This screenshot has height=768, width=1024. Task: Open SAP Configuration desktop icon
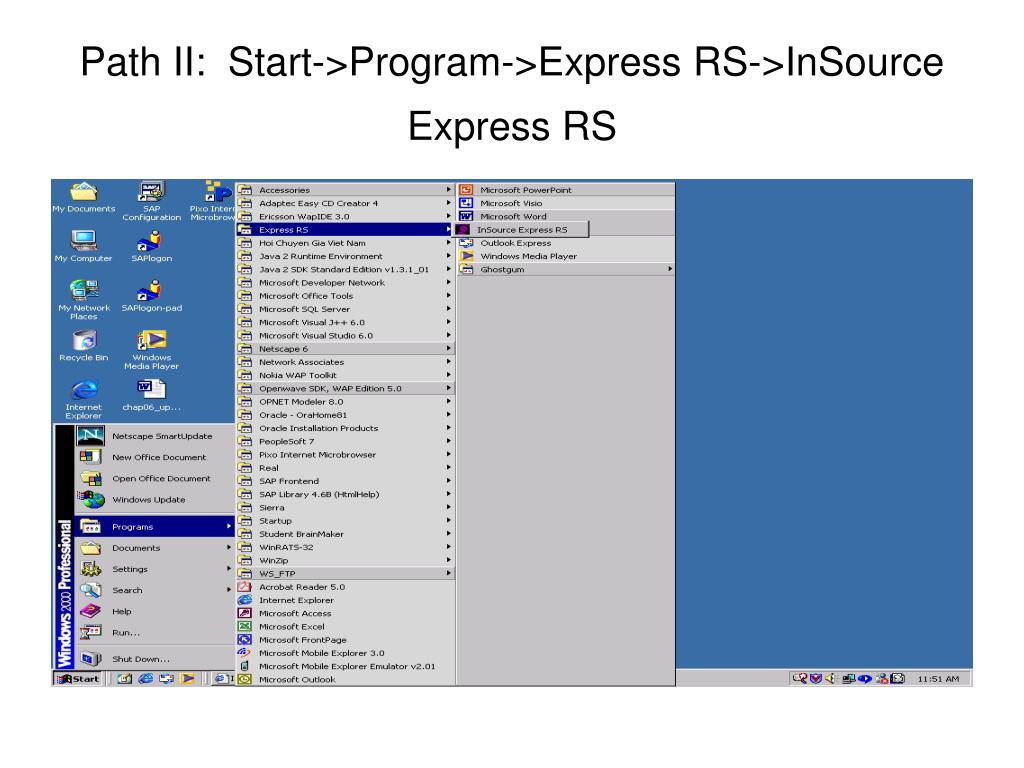point(152,201)
